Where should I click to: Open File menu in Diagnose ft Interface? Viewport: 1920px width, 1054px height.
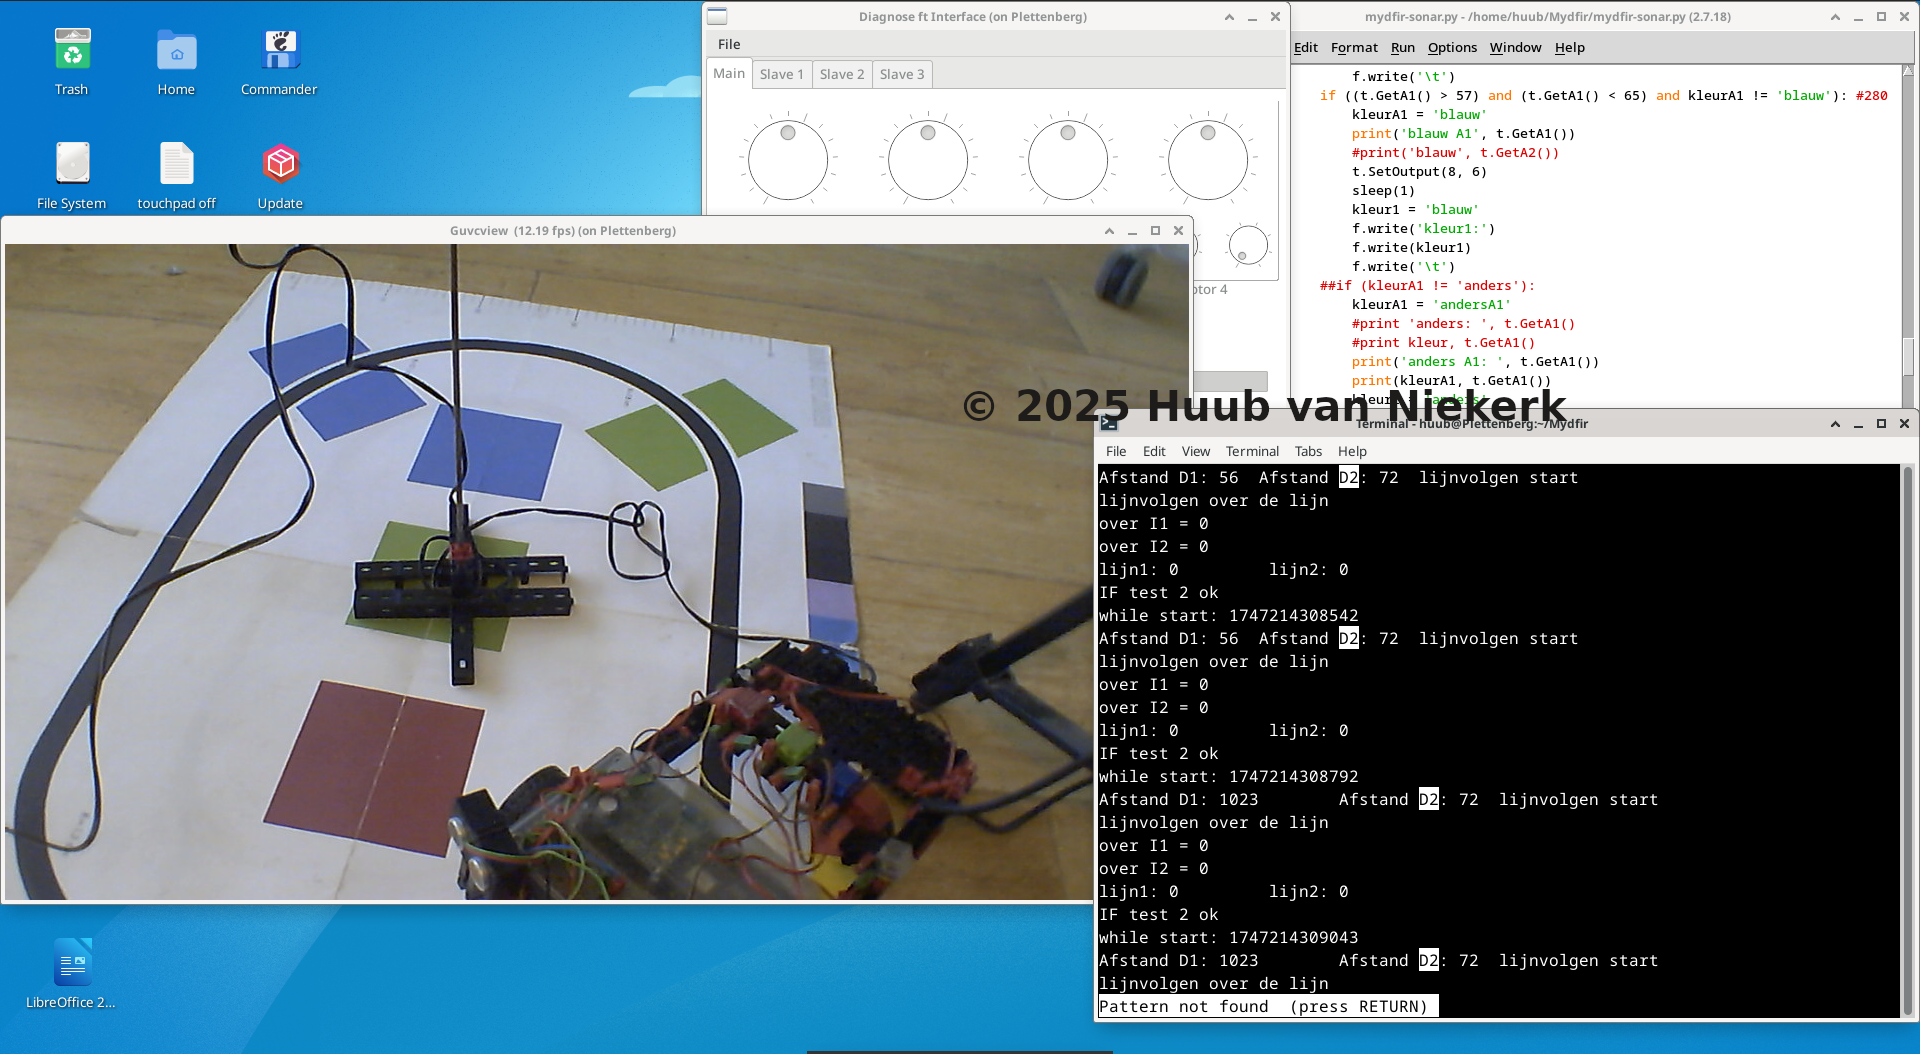pyautogui.click(x=729, y=44)
